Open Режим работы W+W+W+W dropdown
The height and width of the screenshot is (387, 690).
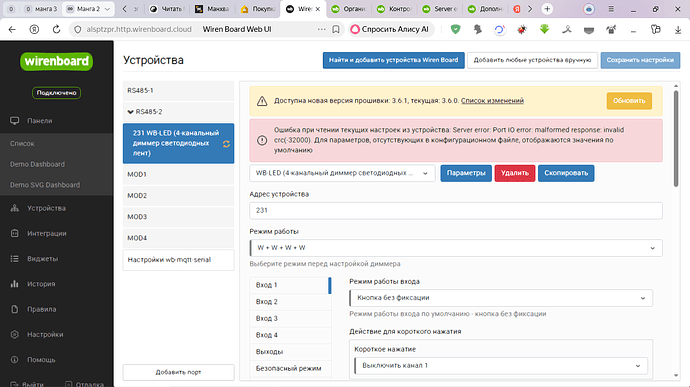pos(455,248)
